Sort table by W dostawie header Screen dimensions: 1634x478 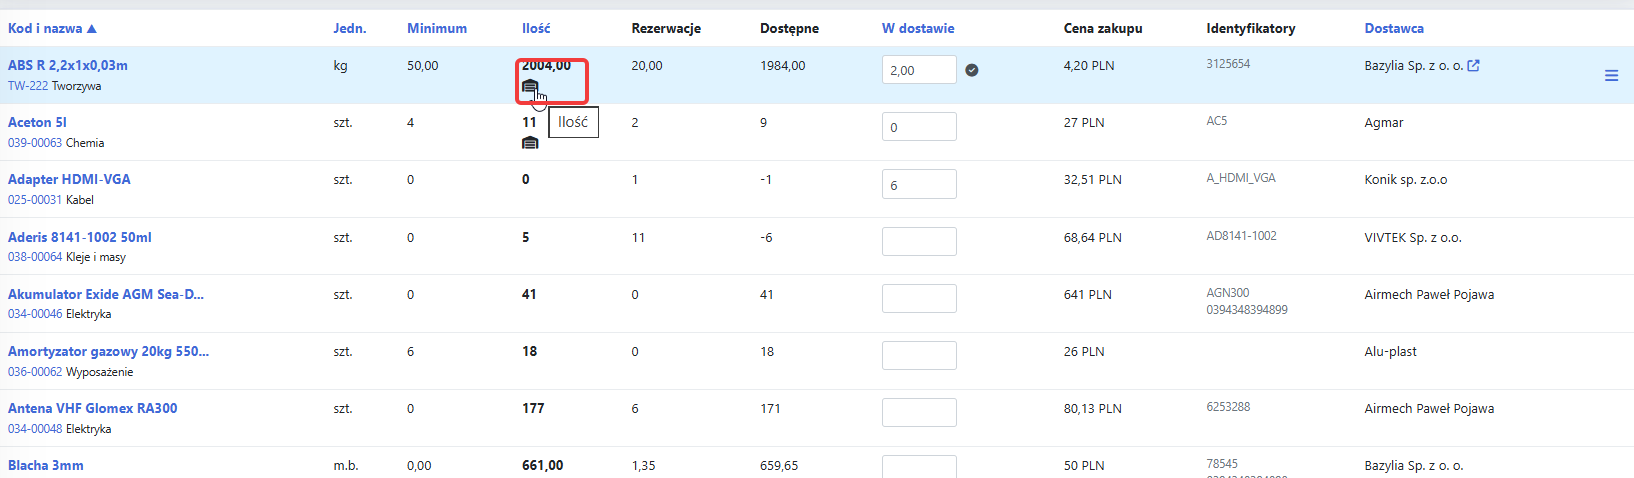click(x=918, y=28)
